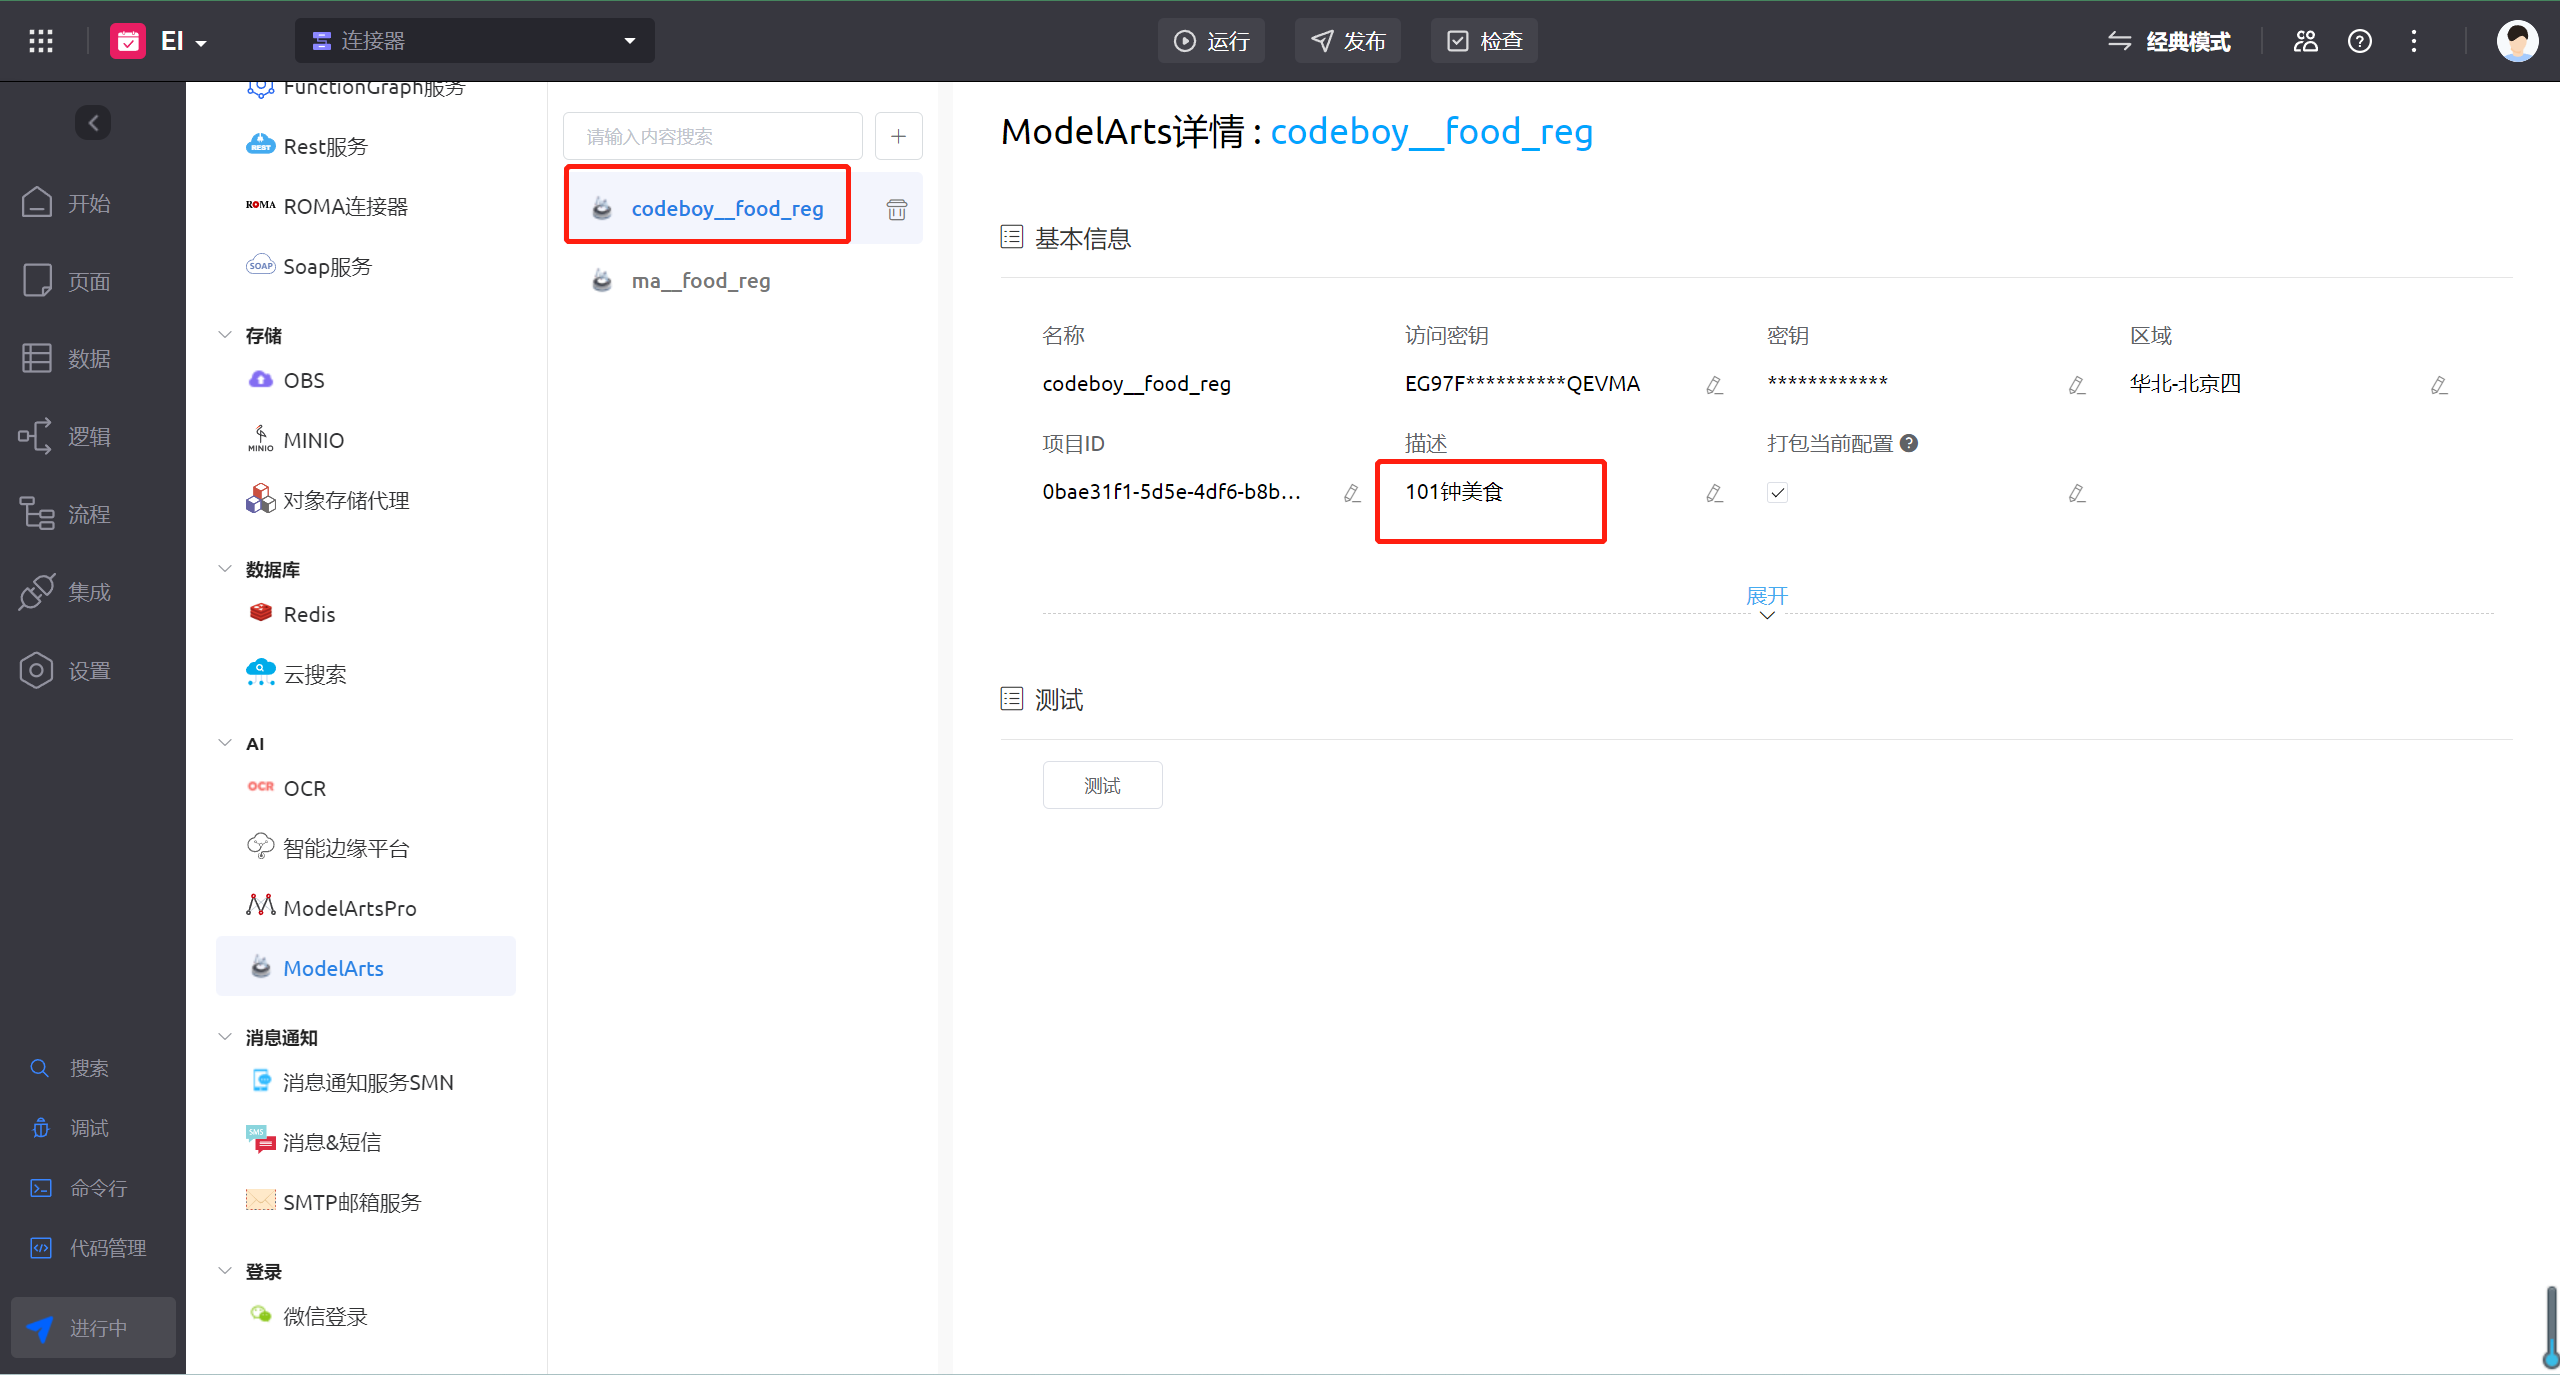Toggle the 打包当前配置 checkbox
Screen dimensions: 2560x1375
(x=1777, y=493)
